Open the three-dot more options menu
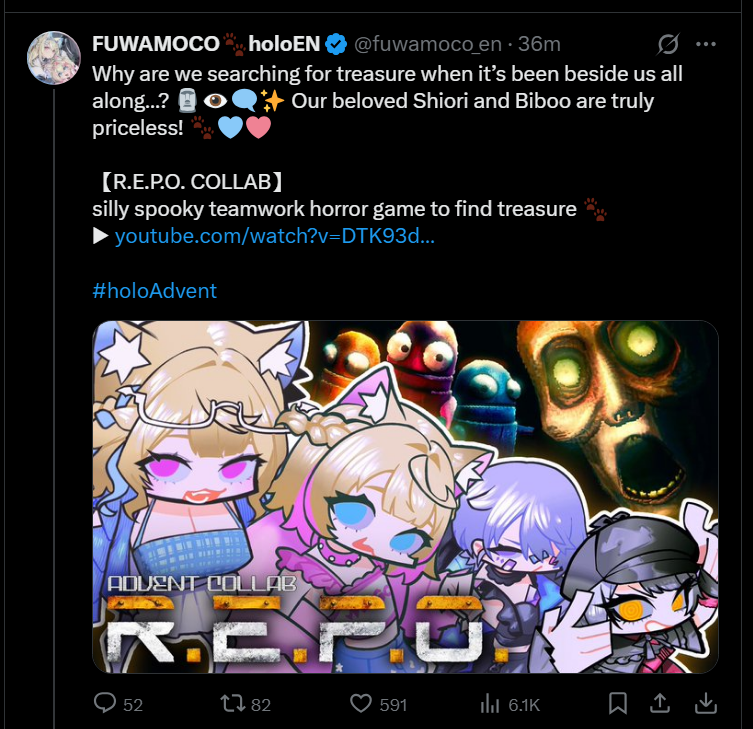 705,44
